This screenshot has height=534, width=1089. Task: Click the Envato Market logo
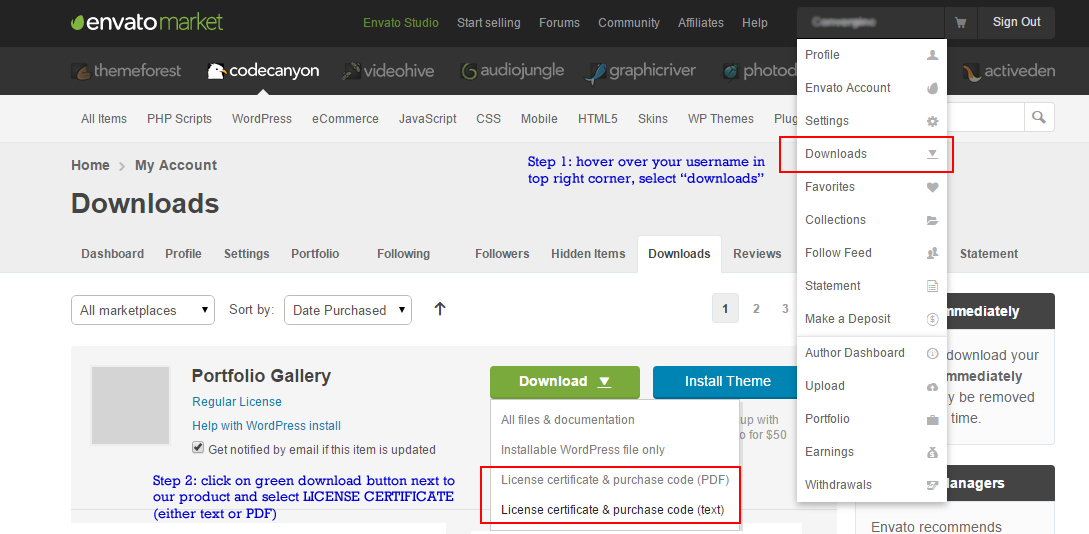point(147,22)
